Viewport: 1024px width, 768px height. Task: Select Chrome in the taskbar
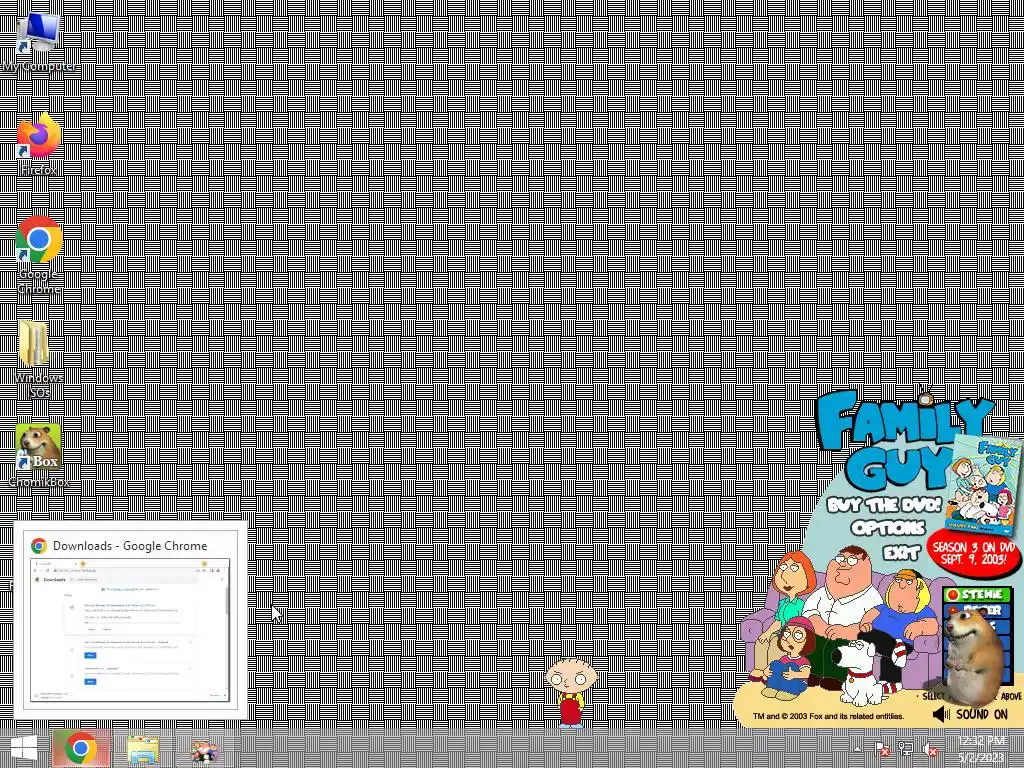81,748
